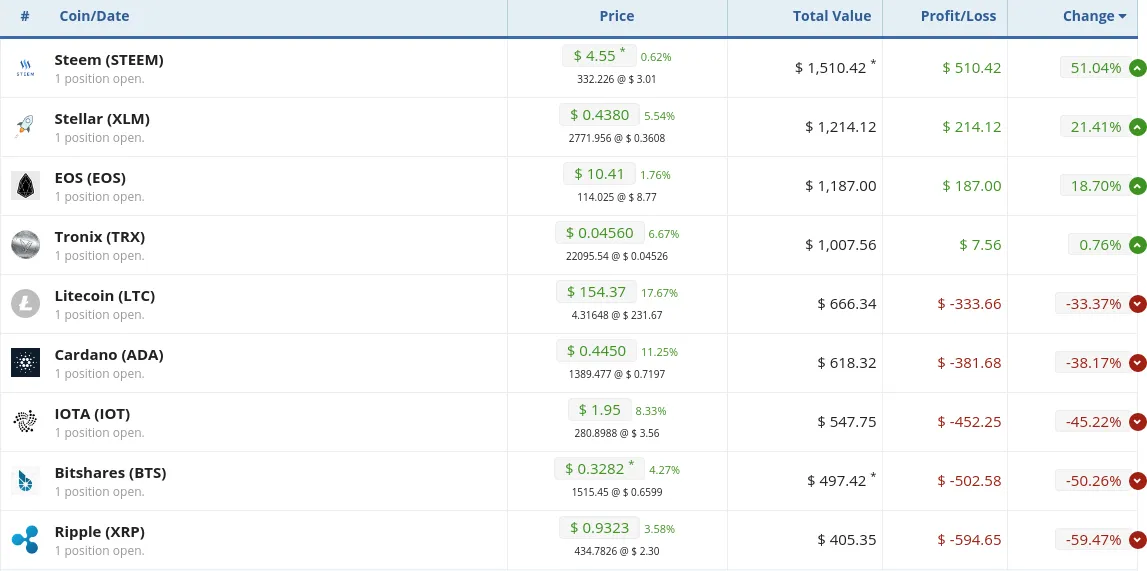Click green up arrow beside 18.70%
Screen dimensions: 1147x571
(x=1137, y=186)
